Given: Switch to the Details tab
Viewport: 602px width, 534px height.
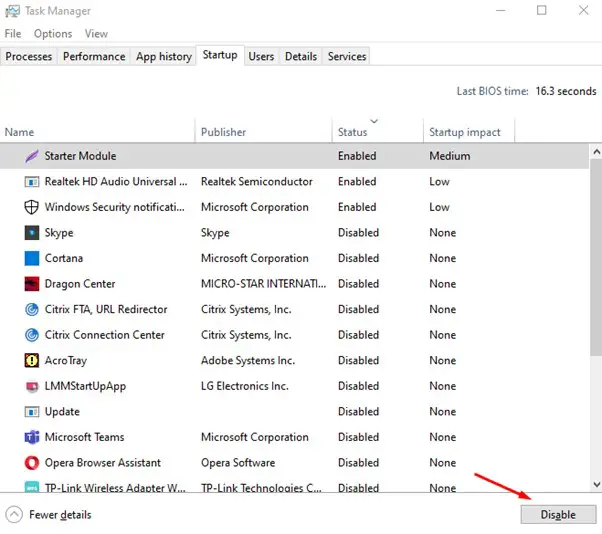Looking at the screenshot, I should tap(301, 56).
